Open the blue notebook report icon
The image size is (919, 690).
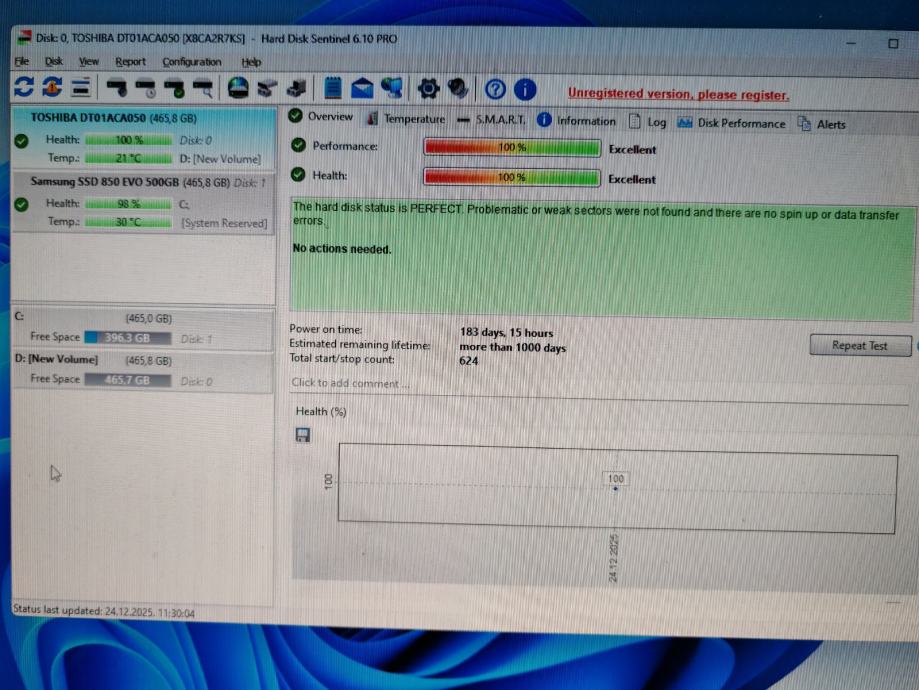coord(332,88)
